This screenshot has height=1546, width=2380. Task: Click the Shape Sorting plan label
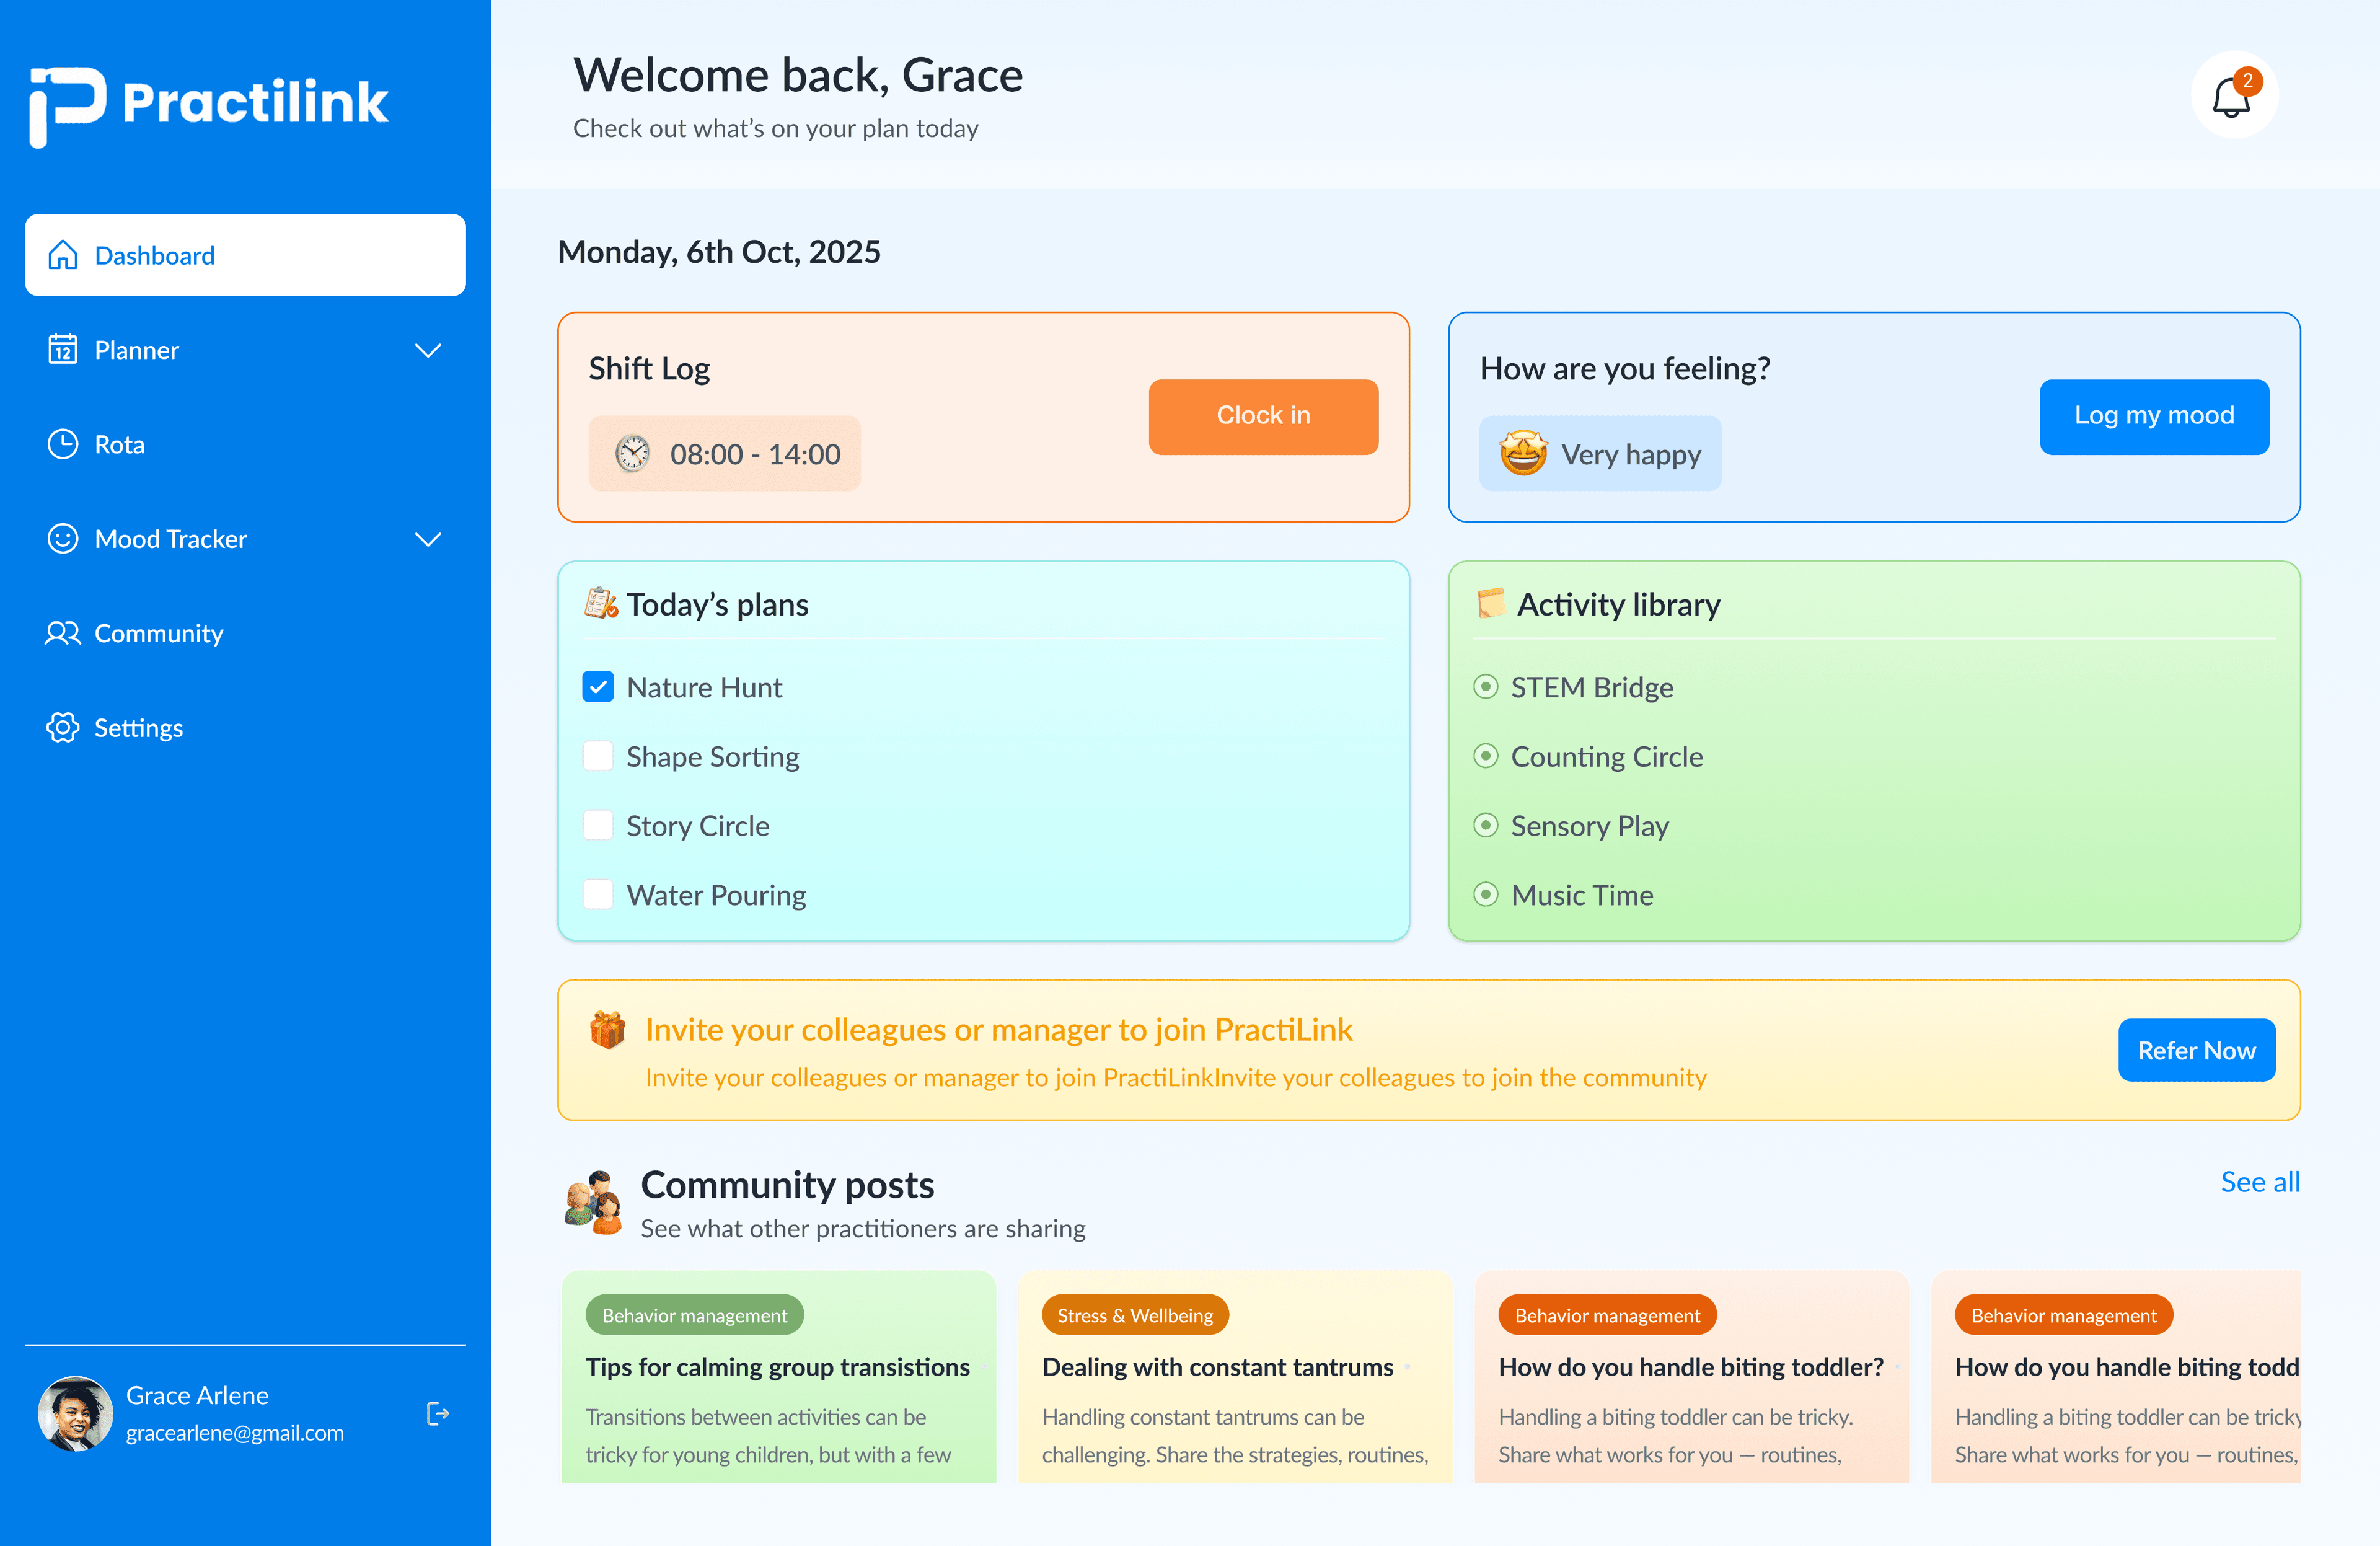[x=713, y=756]
